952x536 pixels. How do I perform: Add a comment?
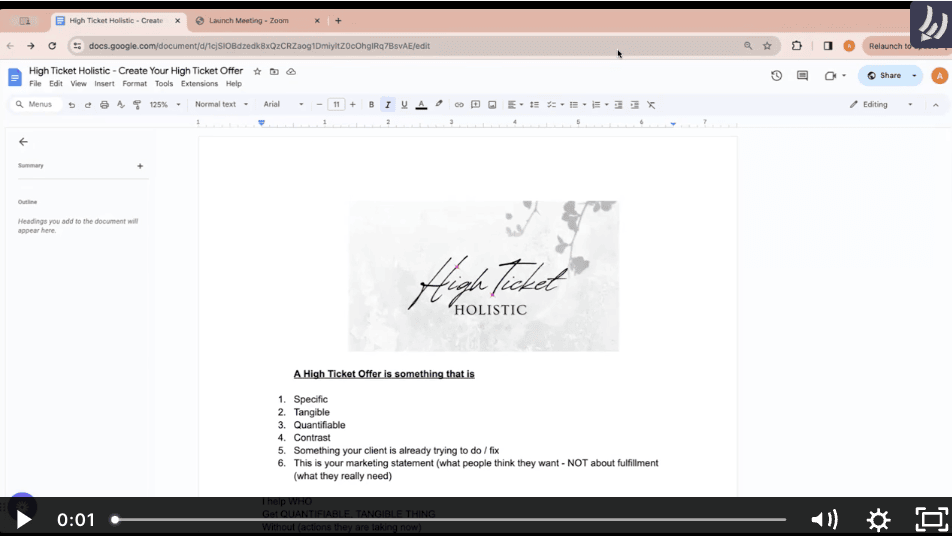[x=475, y=105]
